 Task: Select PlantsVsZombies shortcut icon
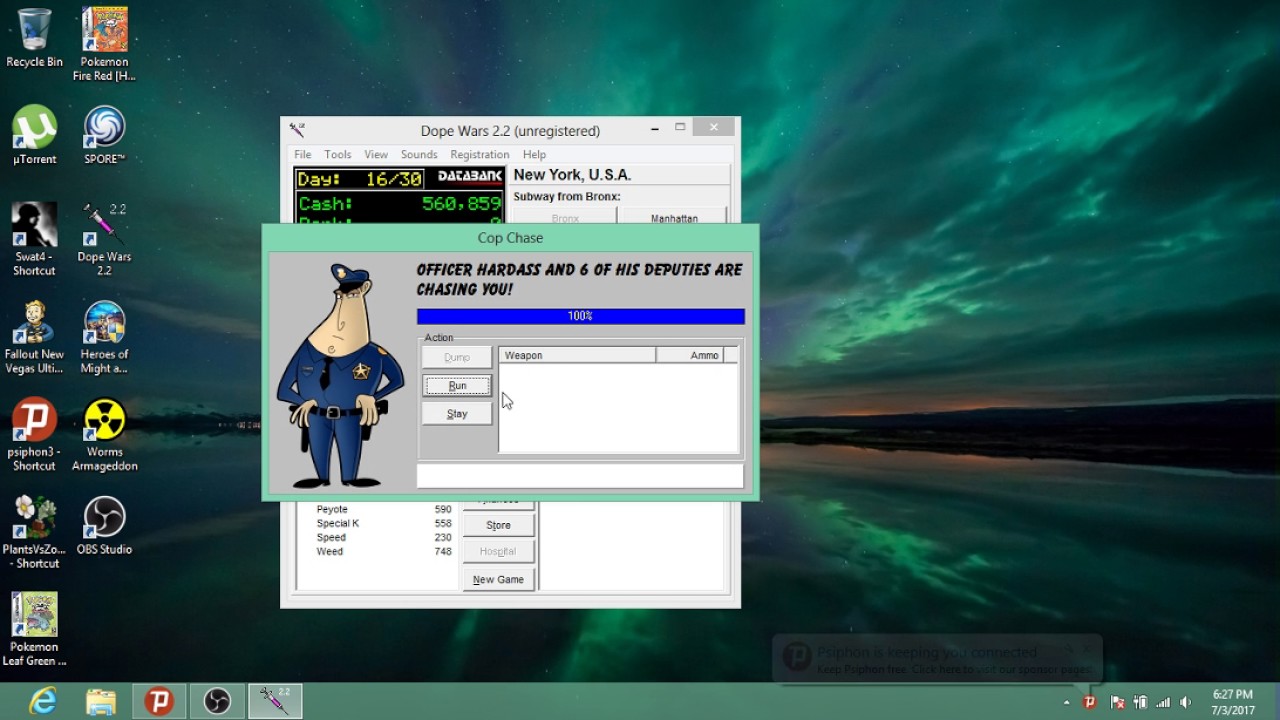(x=34, y=533)
